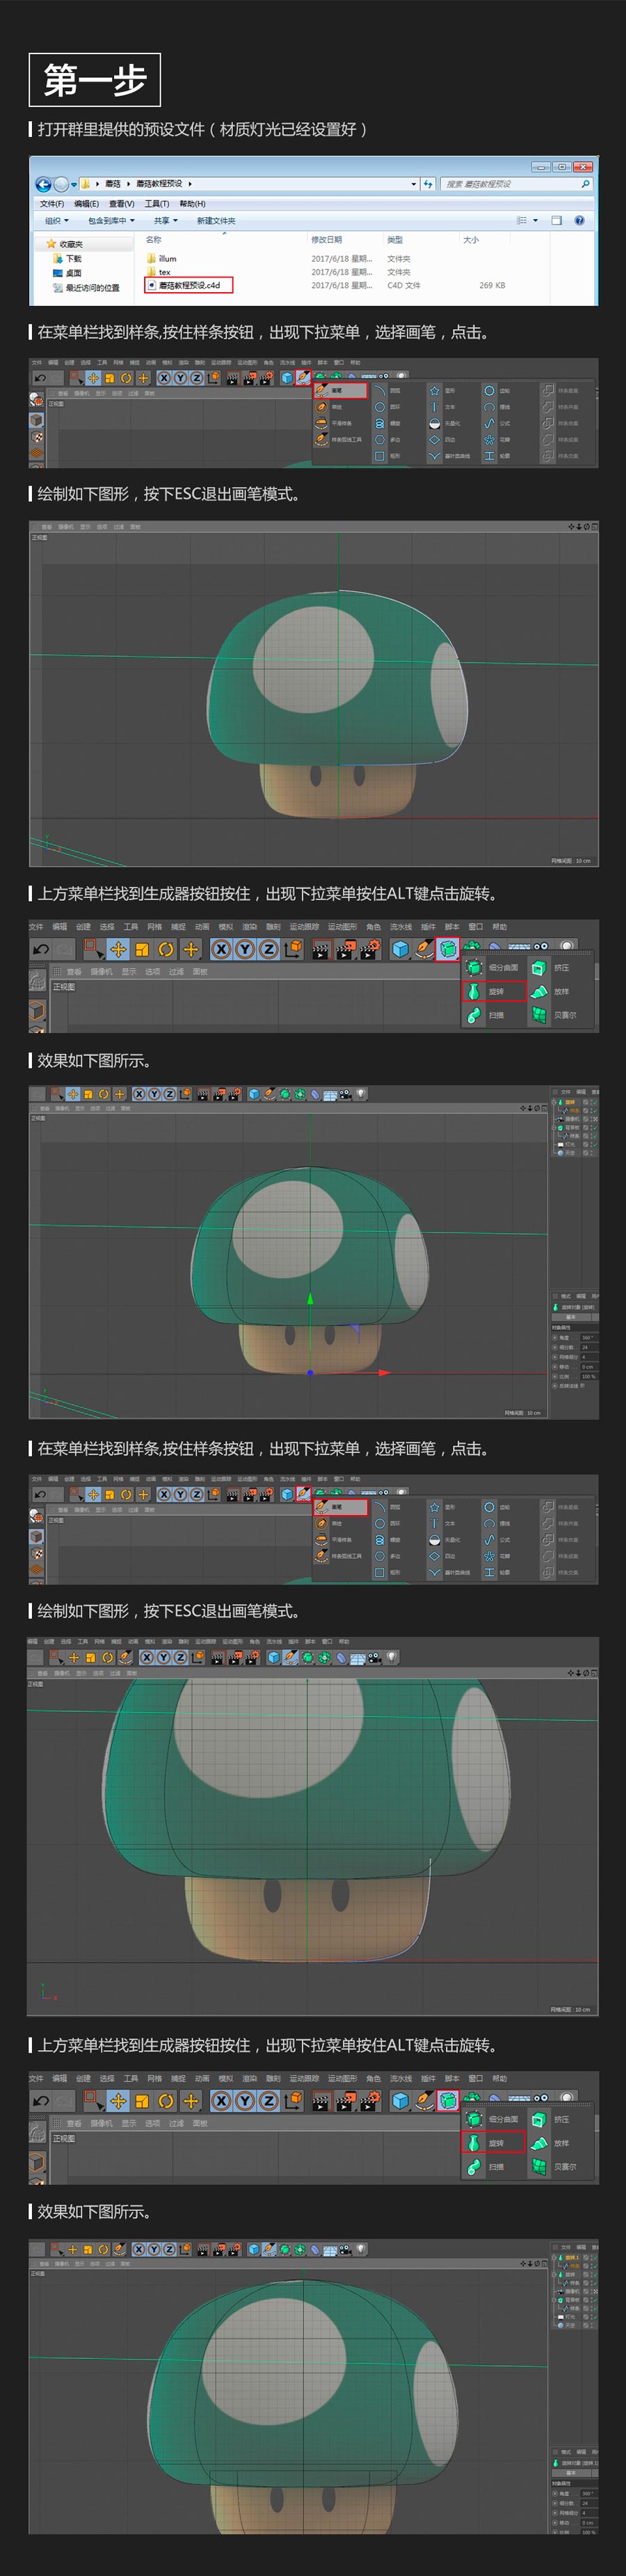Viewport: 626px width, 2576px height.
Task: Click the Explorer back arrow button
Action: click(x=43, y=184)
